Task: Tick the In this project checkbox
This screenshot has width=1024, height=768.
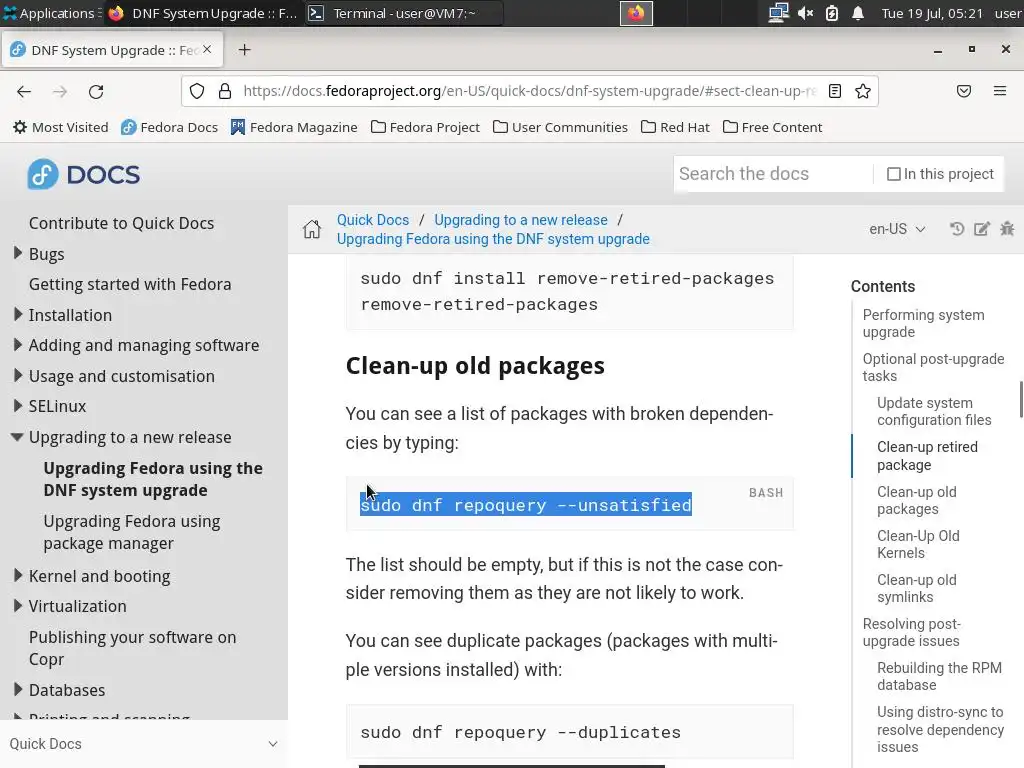Action: [893, 174]
